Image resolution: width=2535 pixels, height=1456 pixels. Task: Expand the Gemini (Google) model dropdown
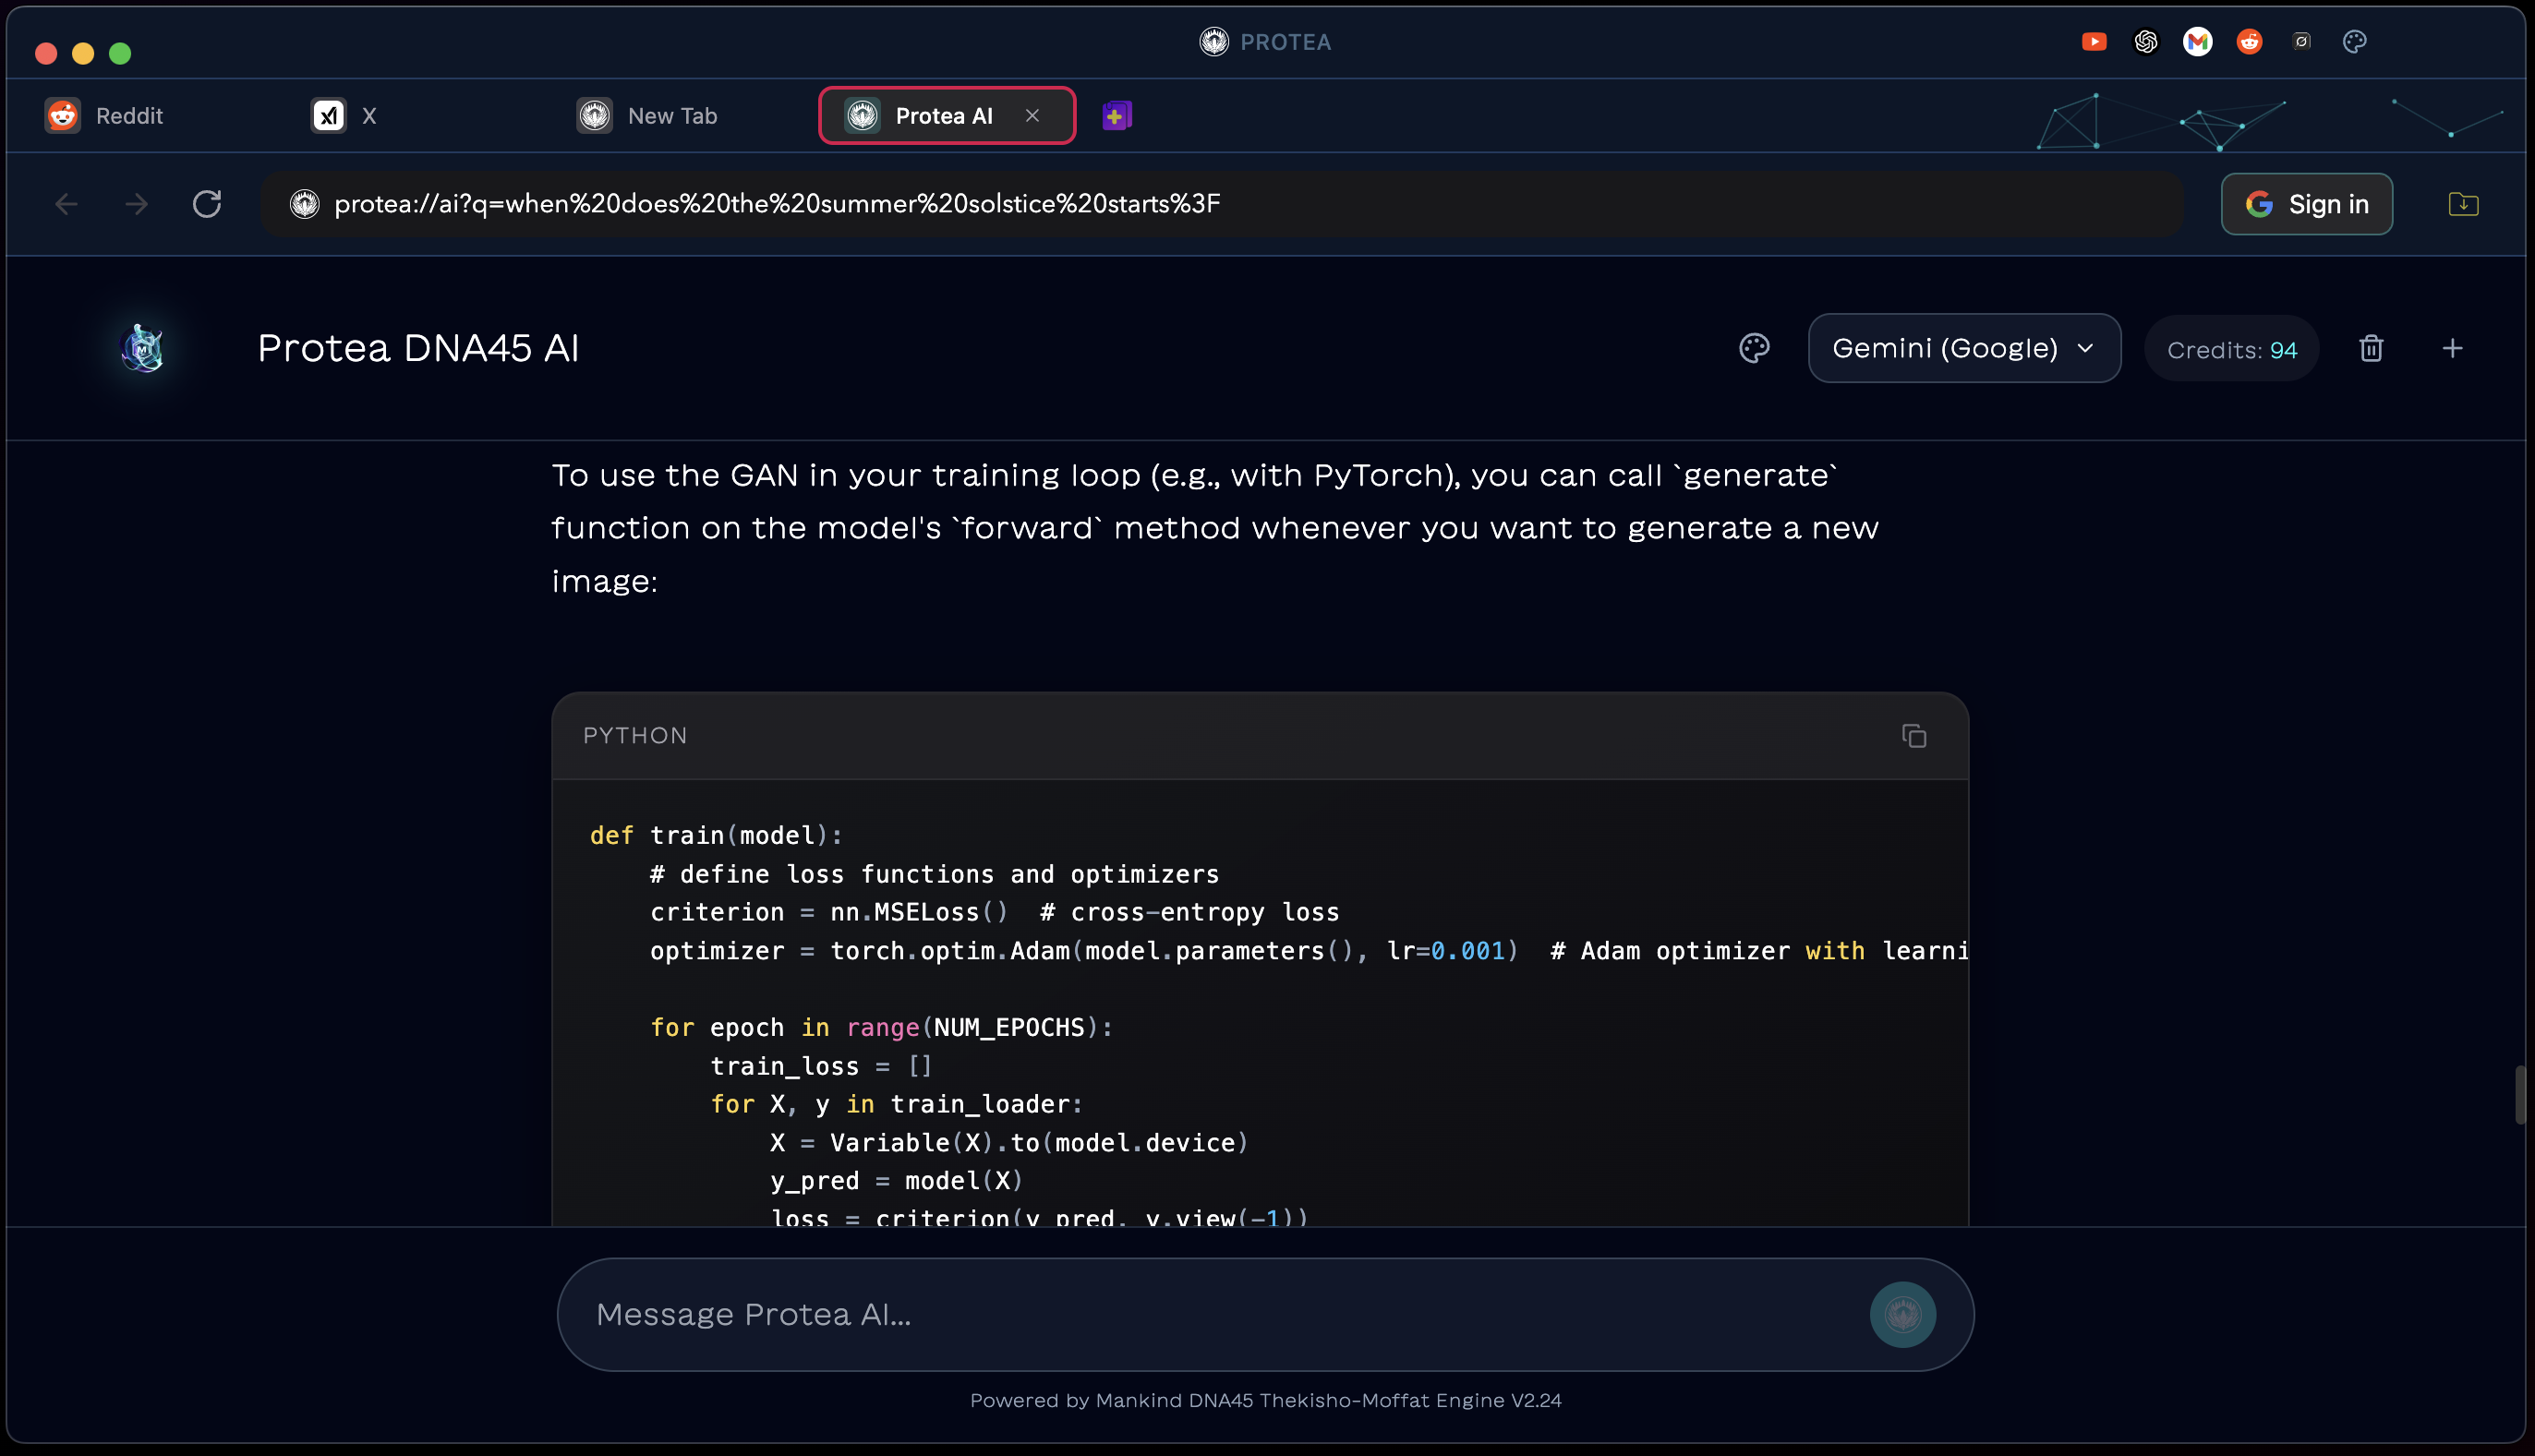(x=1964, y=349)
